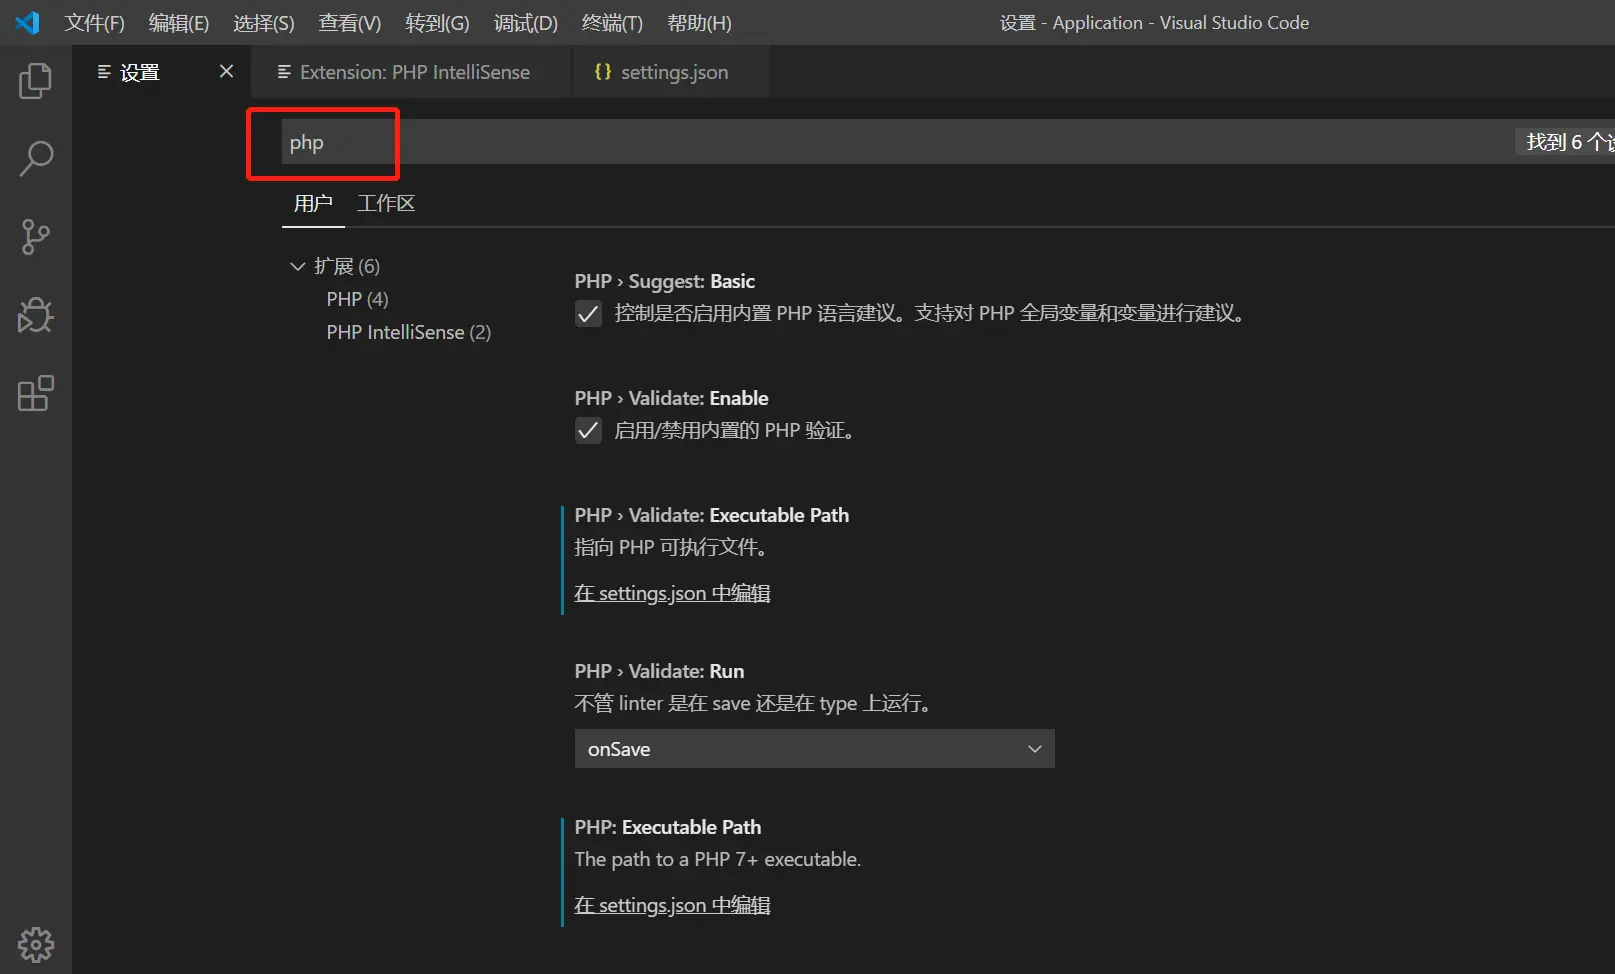Select the 工作区 settings scope tab

pyautogui.click(x=386, y=203)
